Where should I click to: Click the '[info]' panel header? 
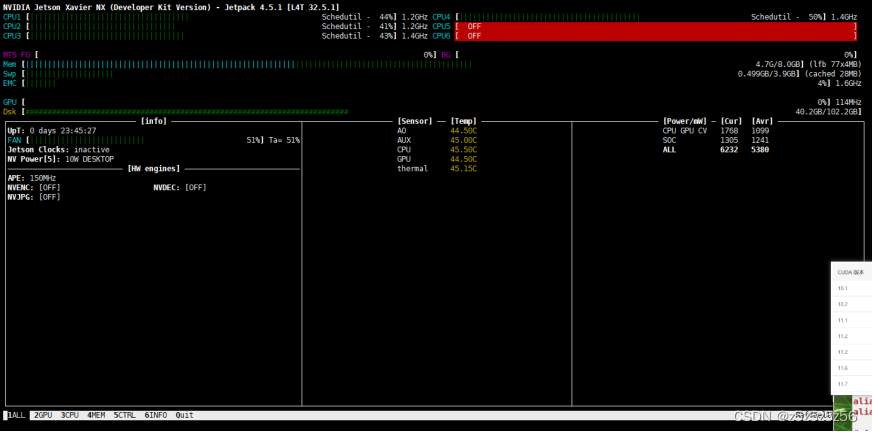[x=154, y=121]
